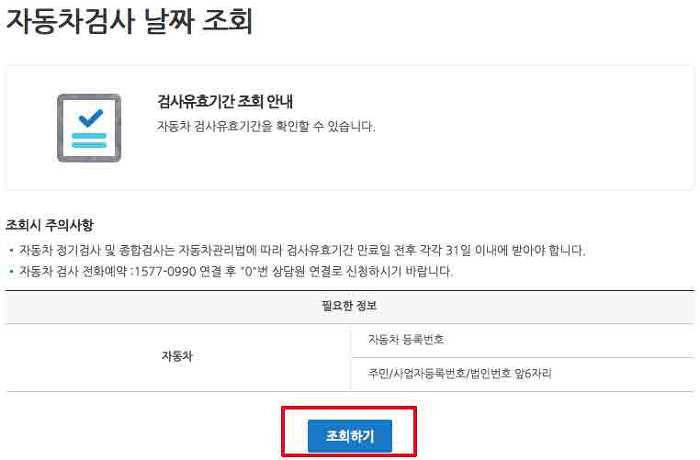700x460 pixels.
Task: Click the blue 조회하기 button
Action: tap(350, 435)
